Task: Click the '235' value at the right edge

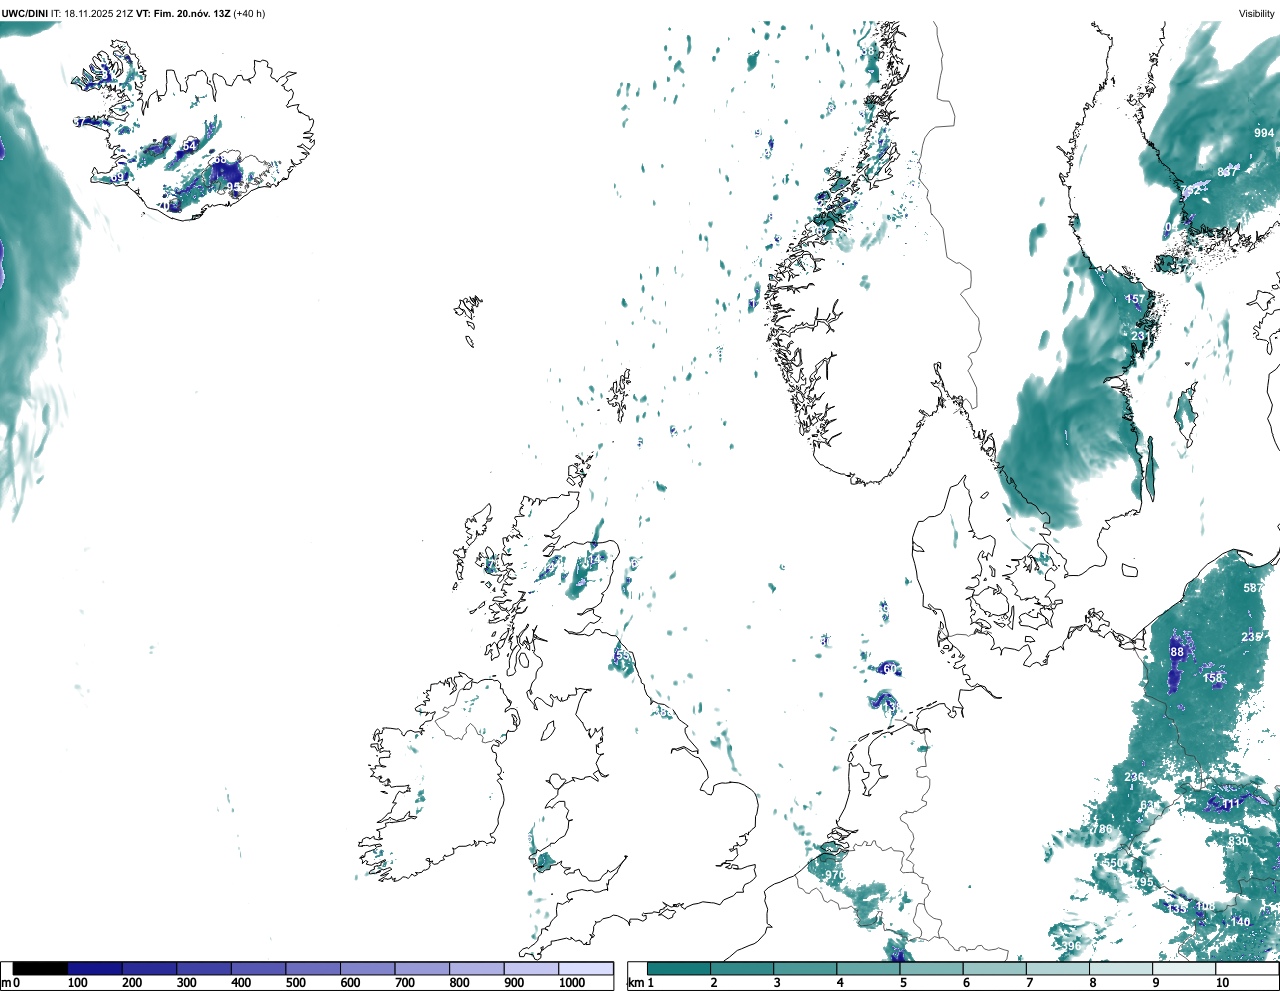Action: click(1251, 637)
